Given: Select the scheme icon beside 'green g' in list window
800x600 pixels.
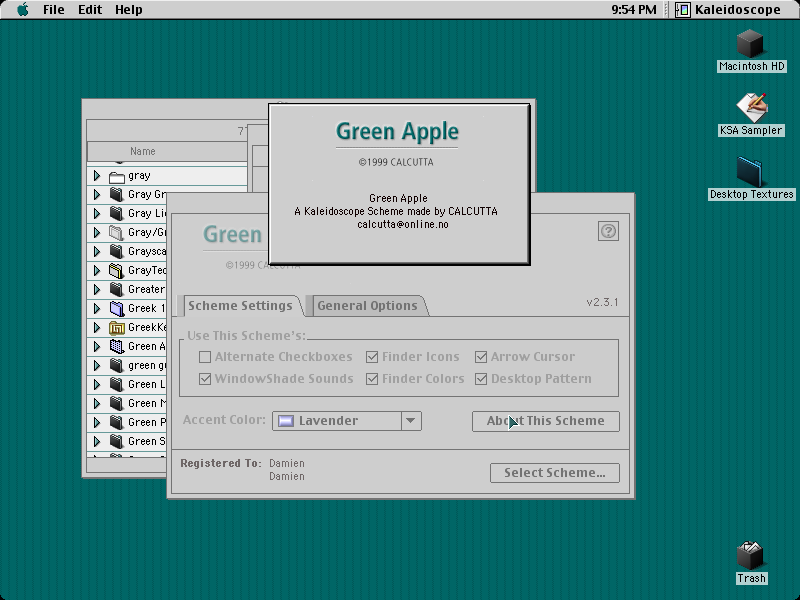Looking at the screenshot, I should coord(117,365).
